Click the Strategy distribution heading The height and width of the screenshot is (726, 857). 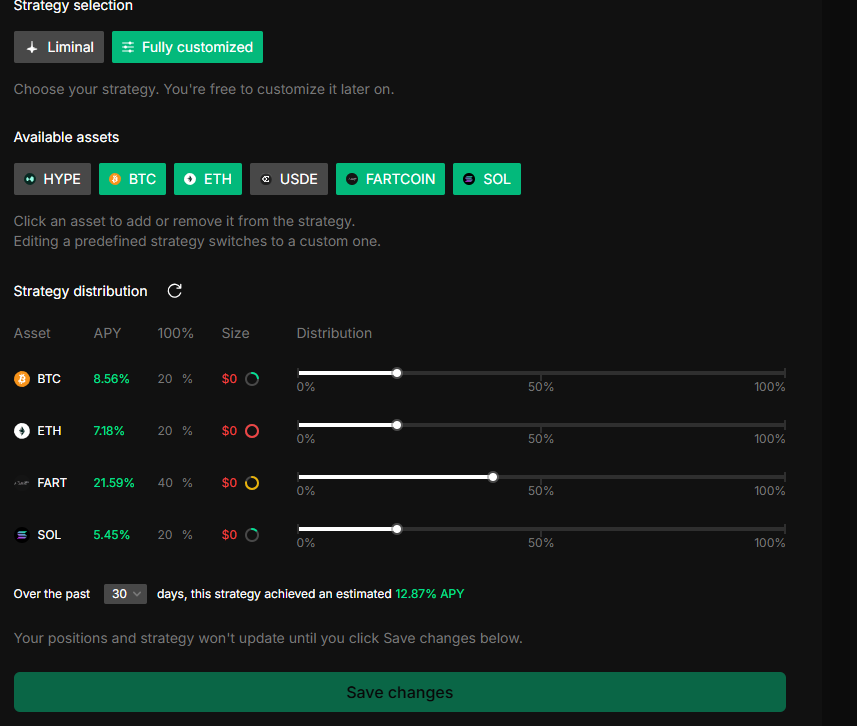click(80, 291)
